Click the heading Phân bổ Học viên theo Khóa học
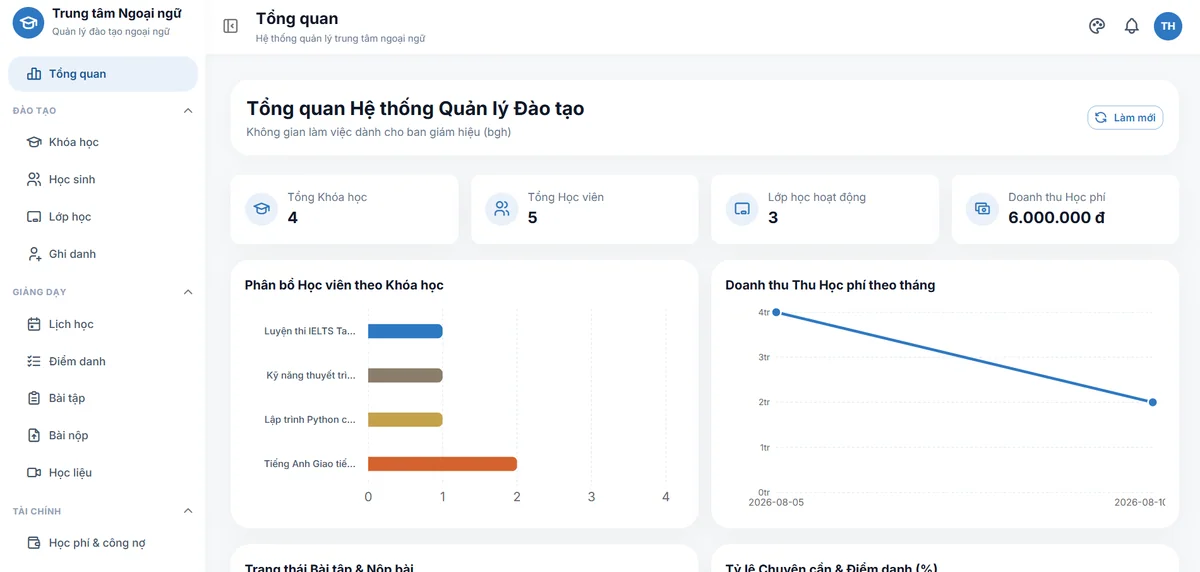 tap(344, 285)
